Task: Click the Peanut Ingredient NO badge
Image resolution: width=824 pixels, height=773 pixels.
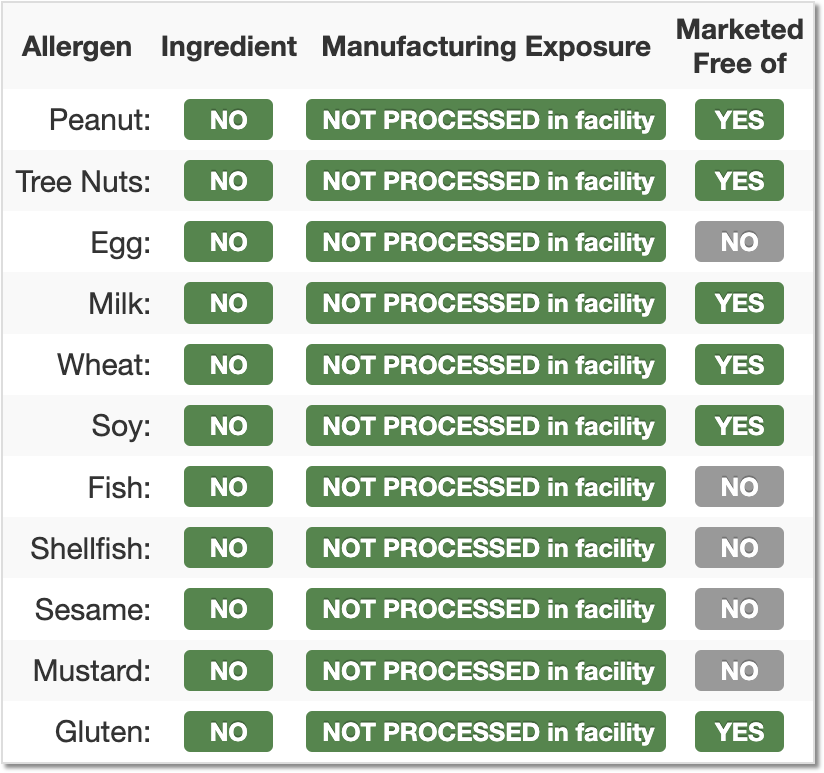Action: [228, 120]
